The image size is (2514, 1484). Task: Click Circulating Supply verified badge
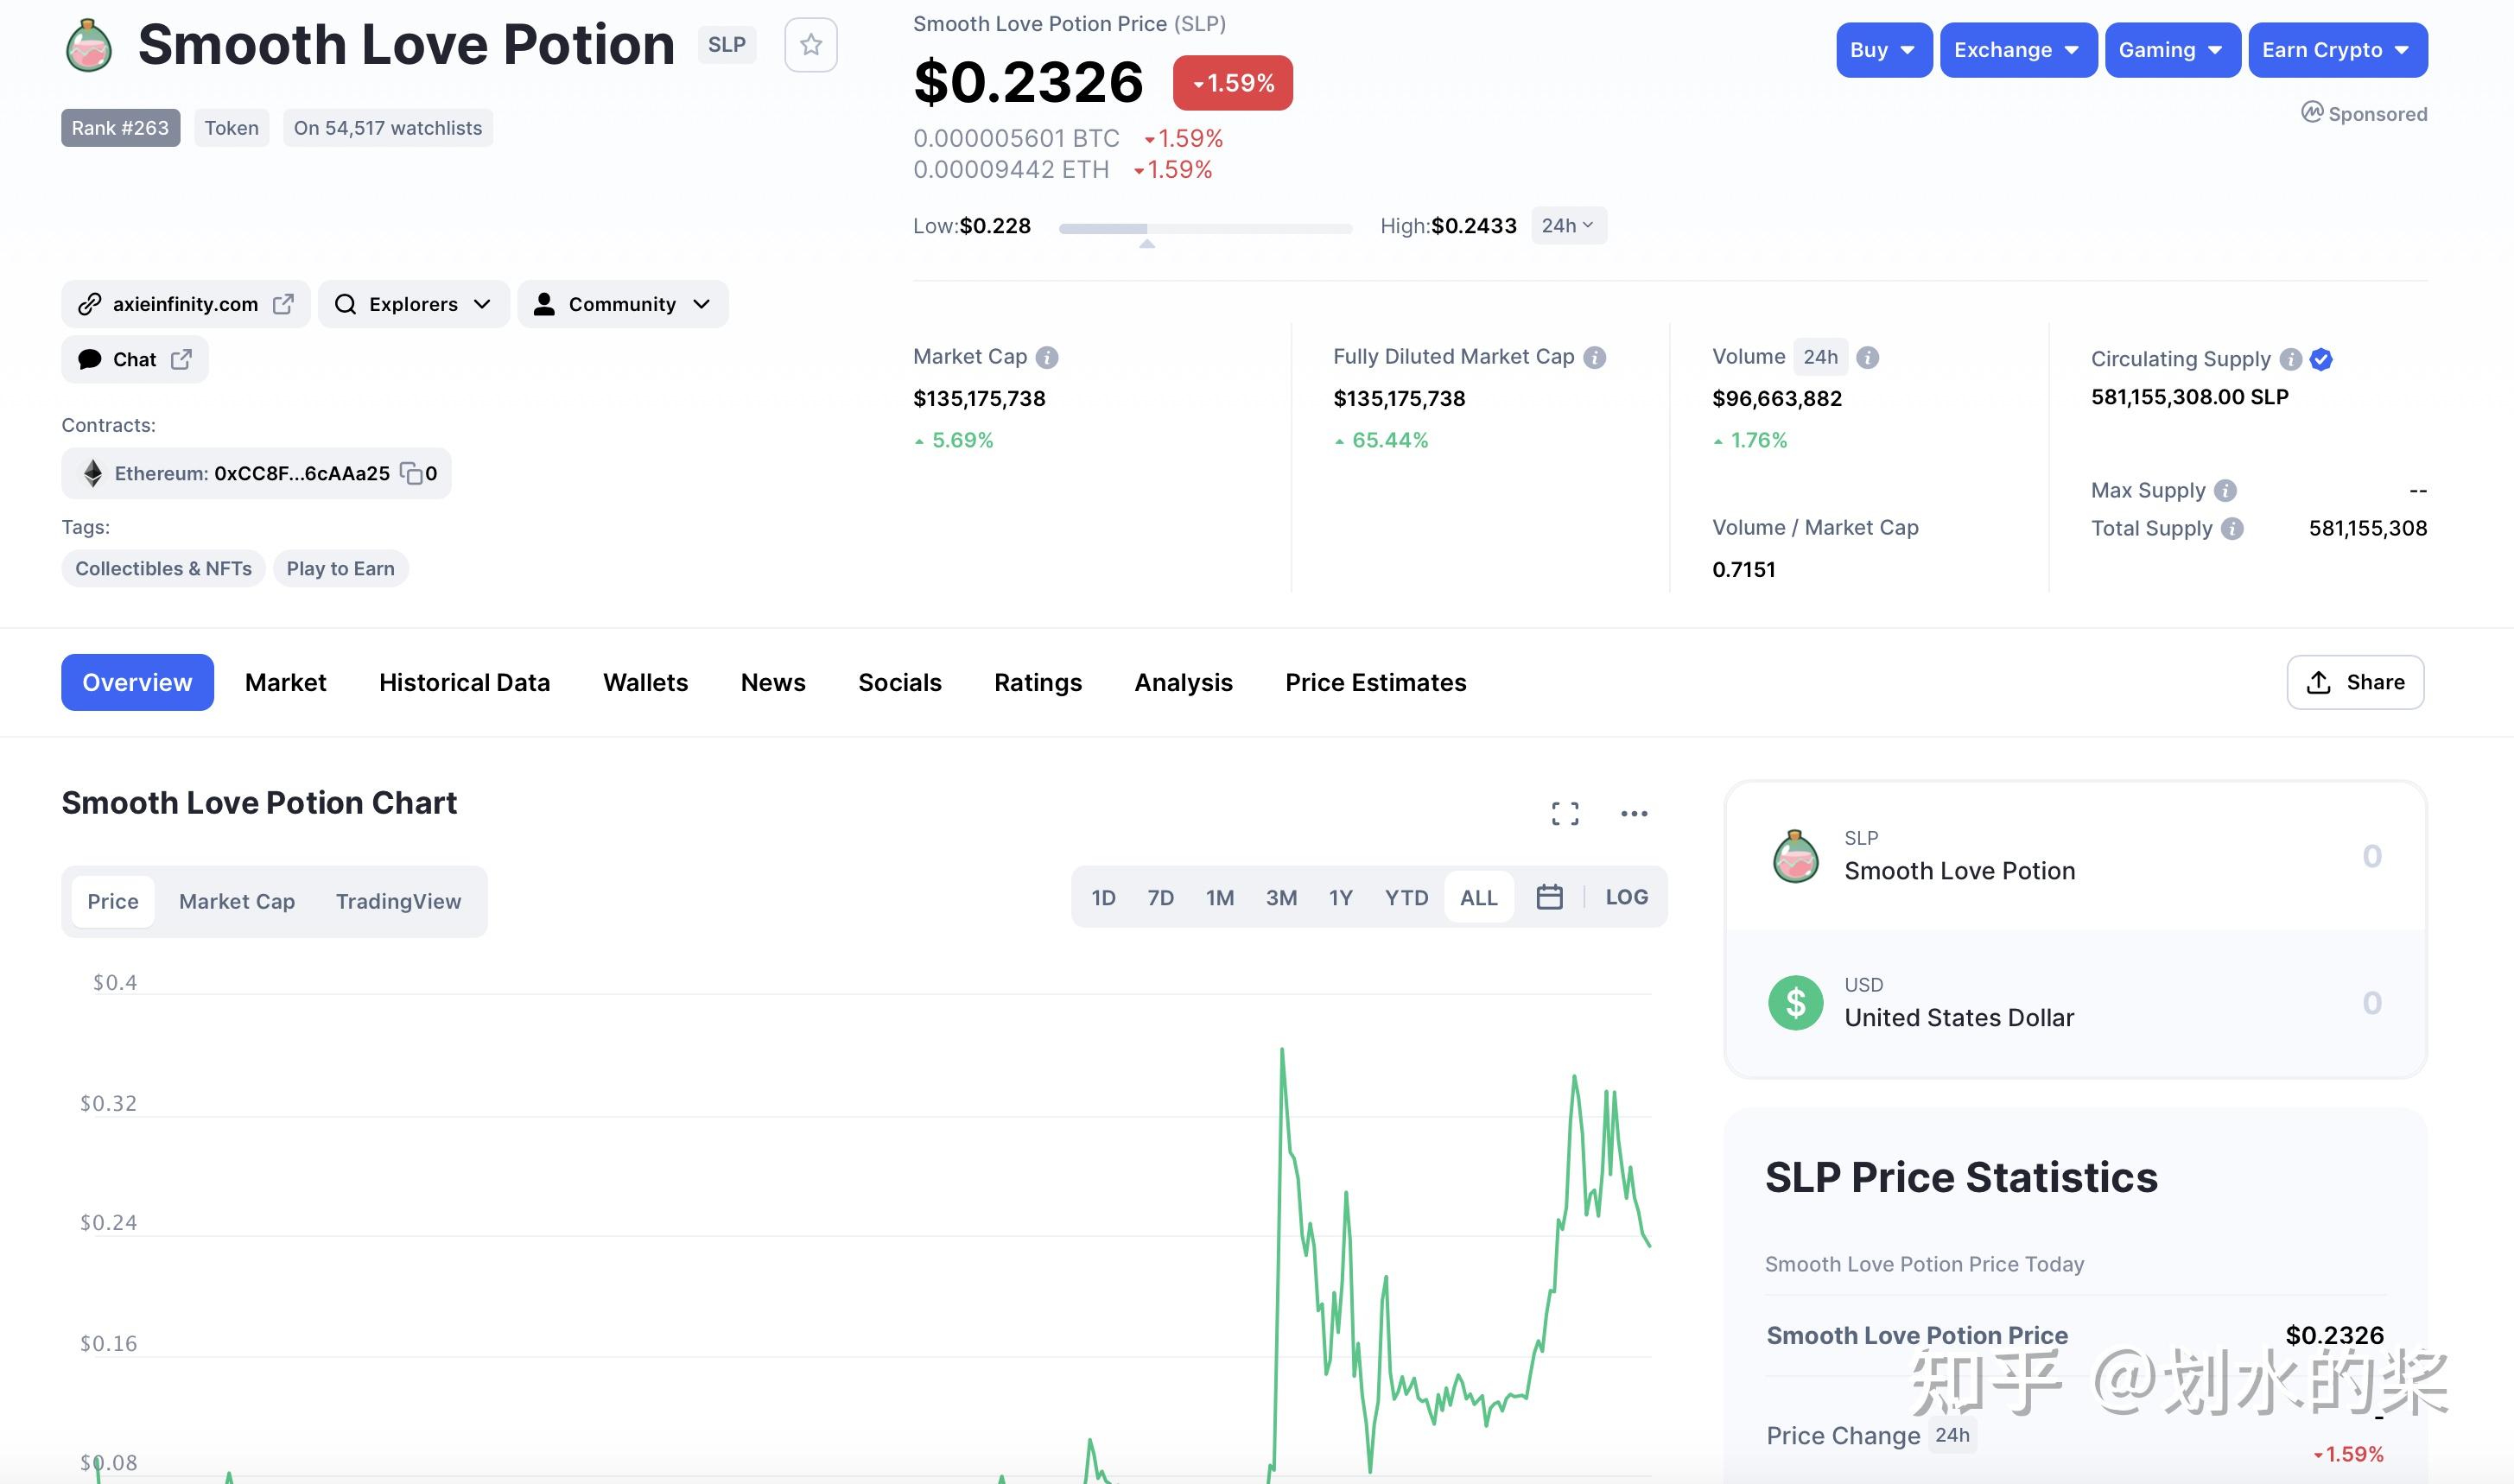(2321, 359)
